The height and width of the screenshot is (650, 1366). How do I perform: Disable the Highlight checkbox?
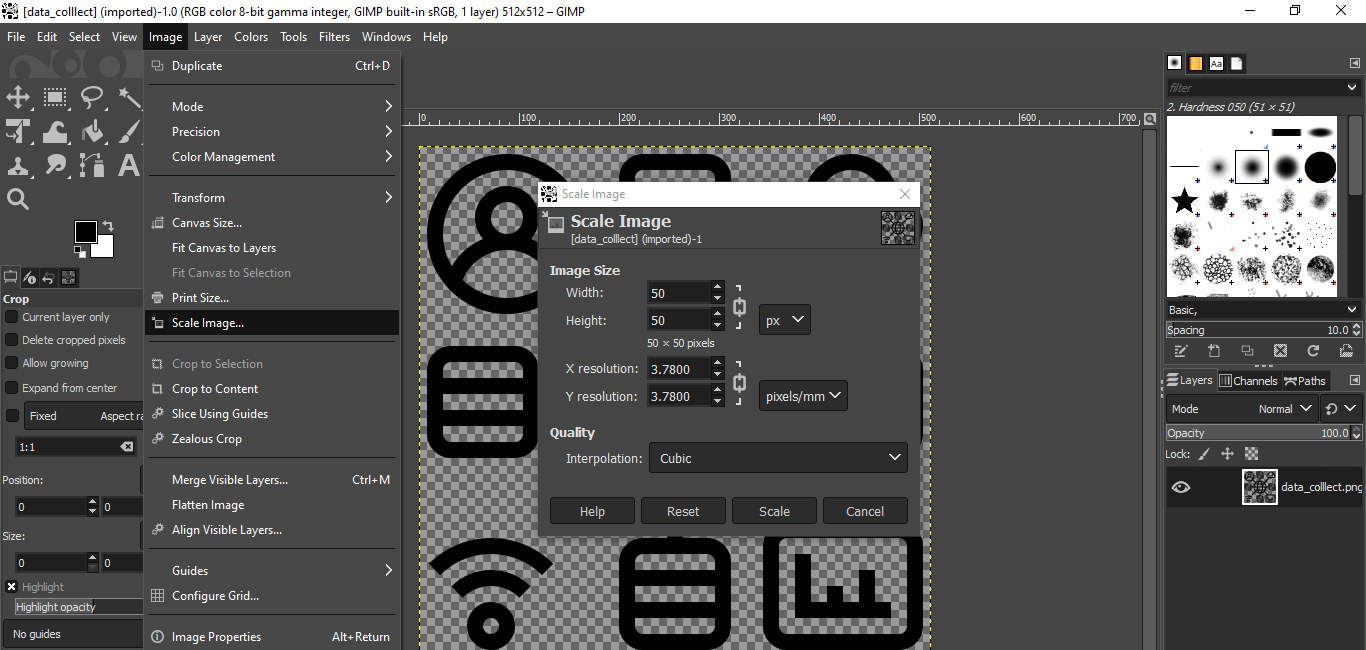click(x=12, y=587)
